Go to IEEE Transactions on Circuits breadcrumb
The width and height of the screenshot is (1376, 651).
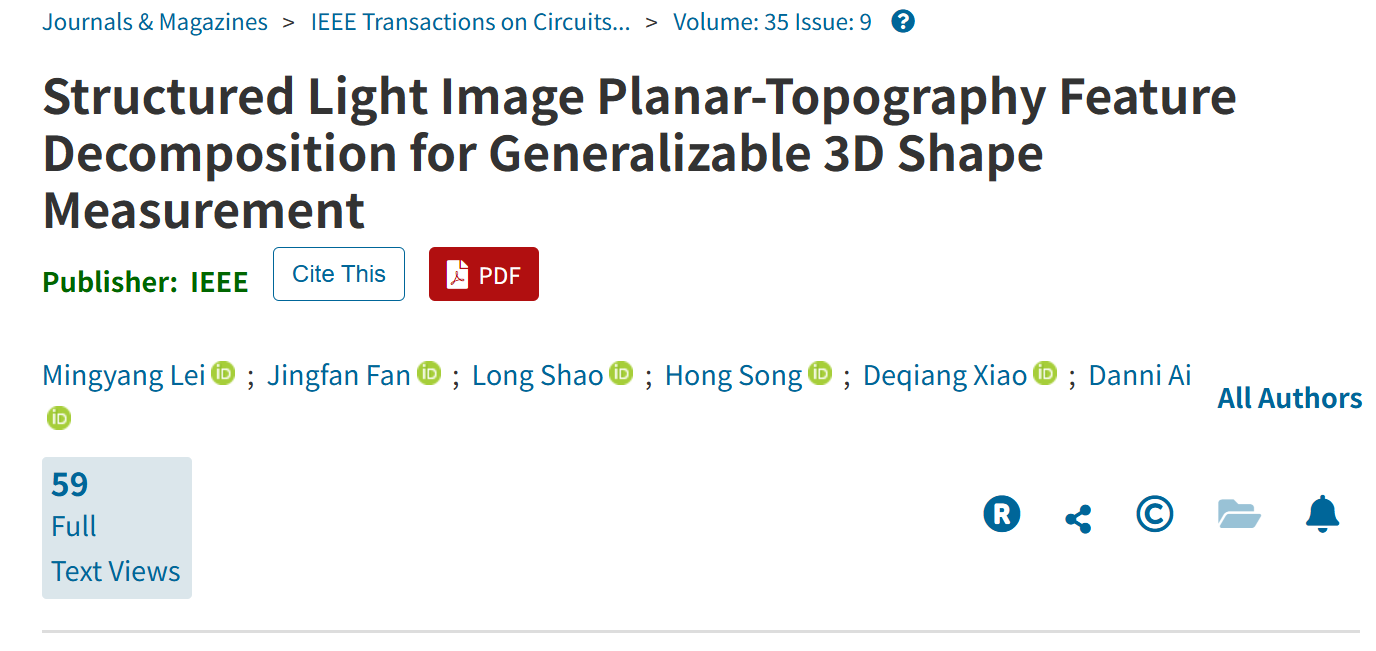point(470,22)
